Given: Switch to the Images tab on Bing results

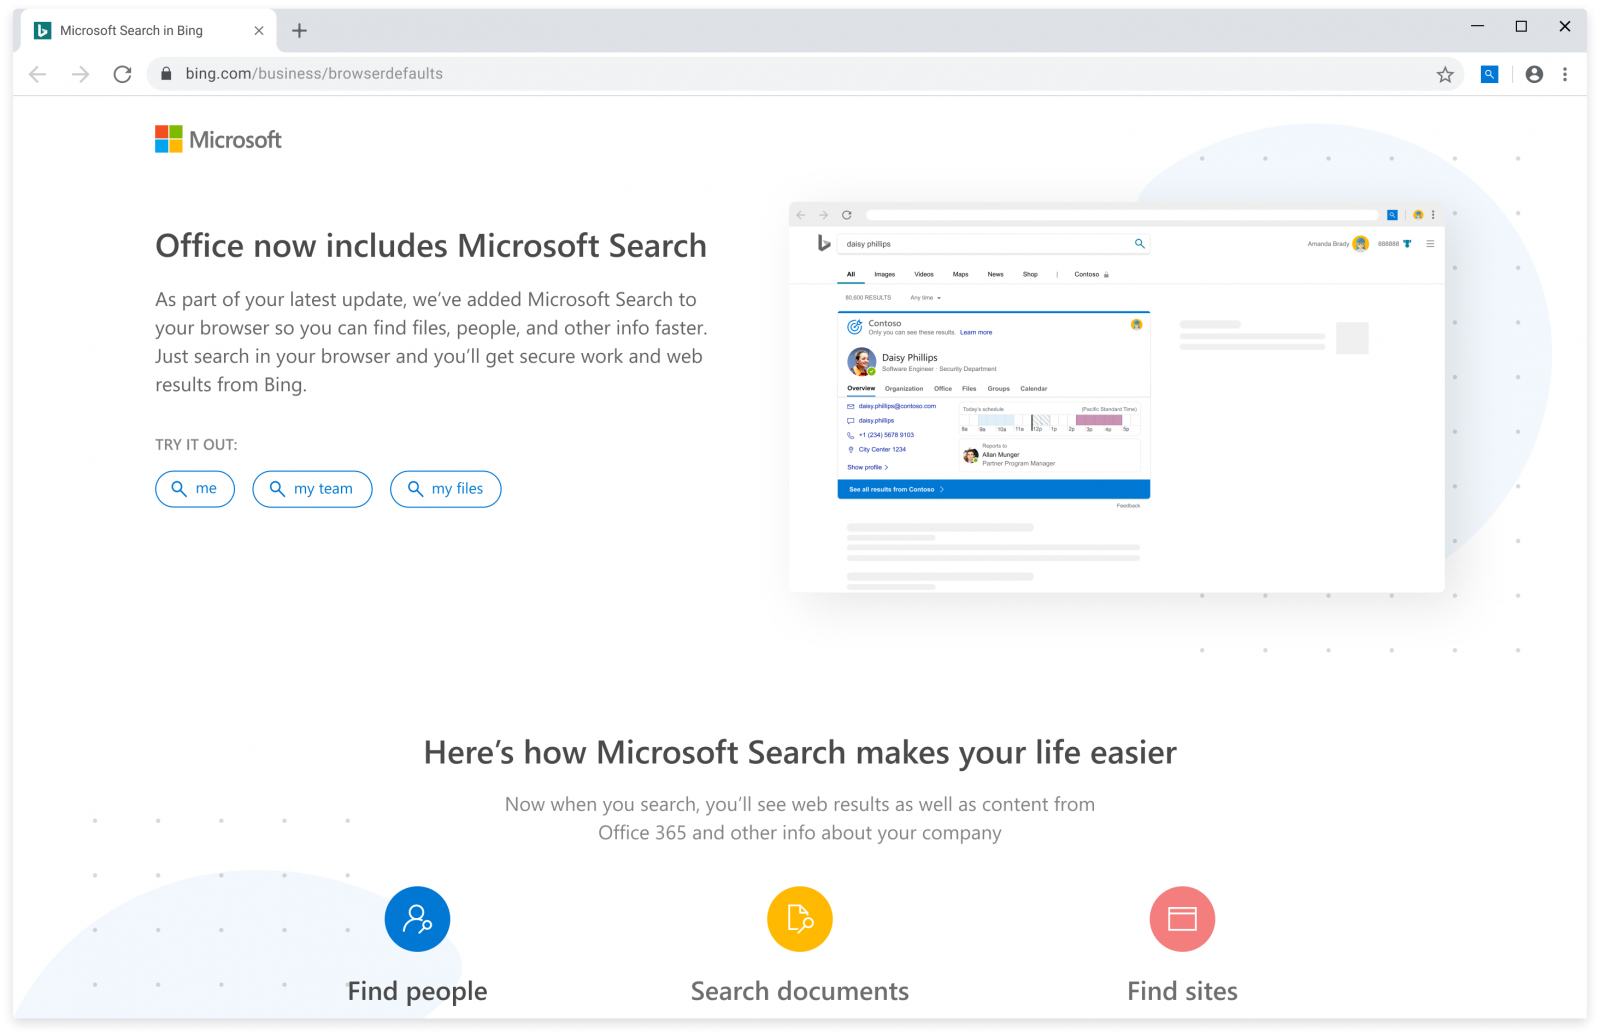Looking at the screenshot, I should coord(885,274).
